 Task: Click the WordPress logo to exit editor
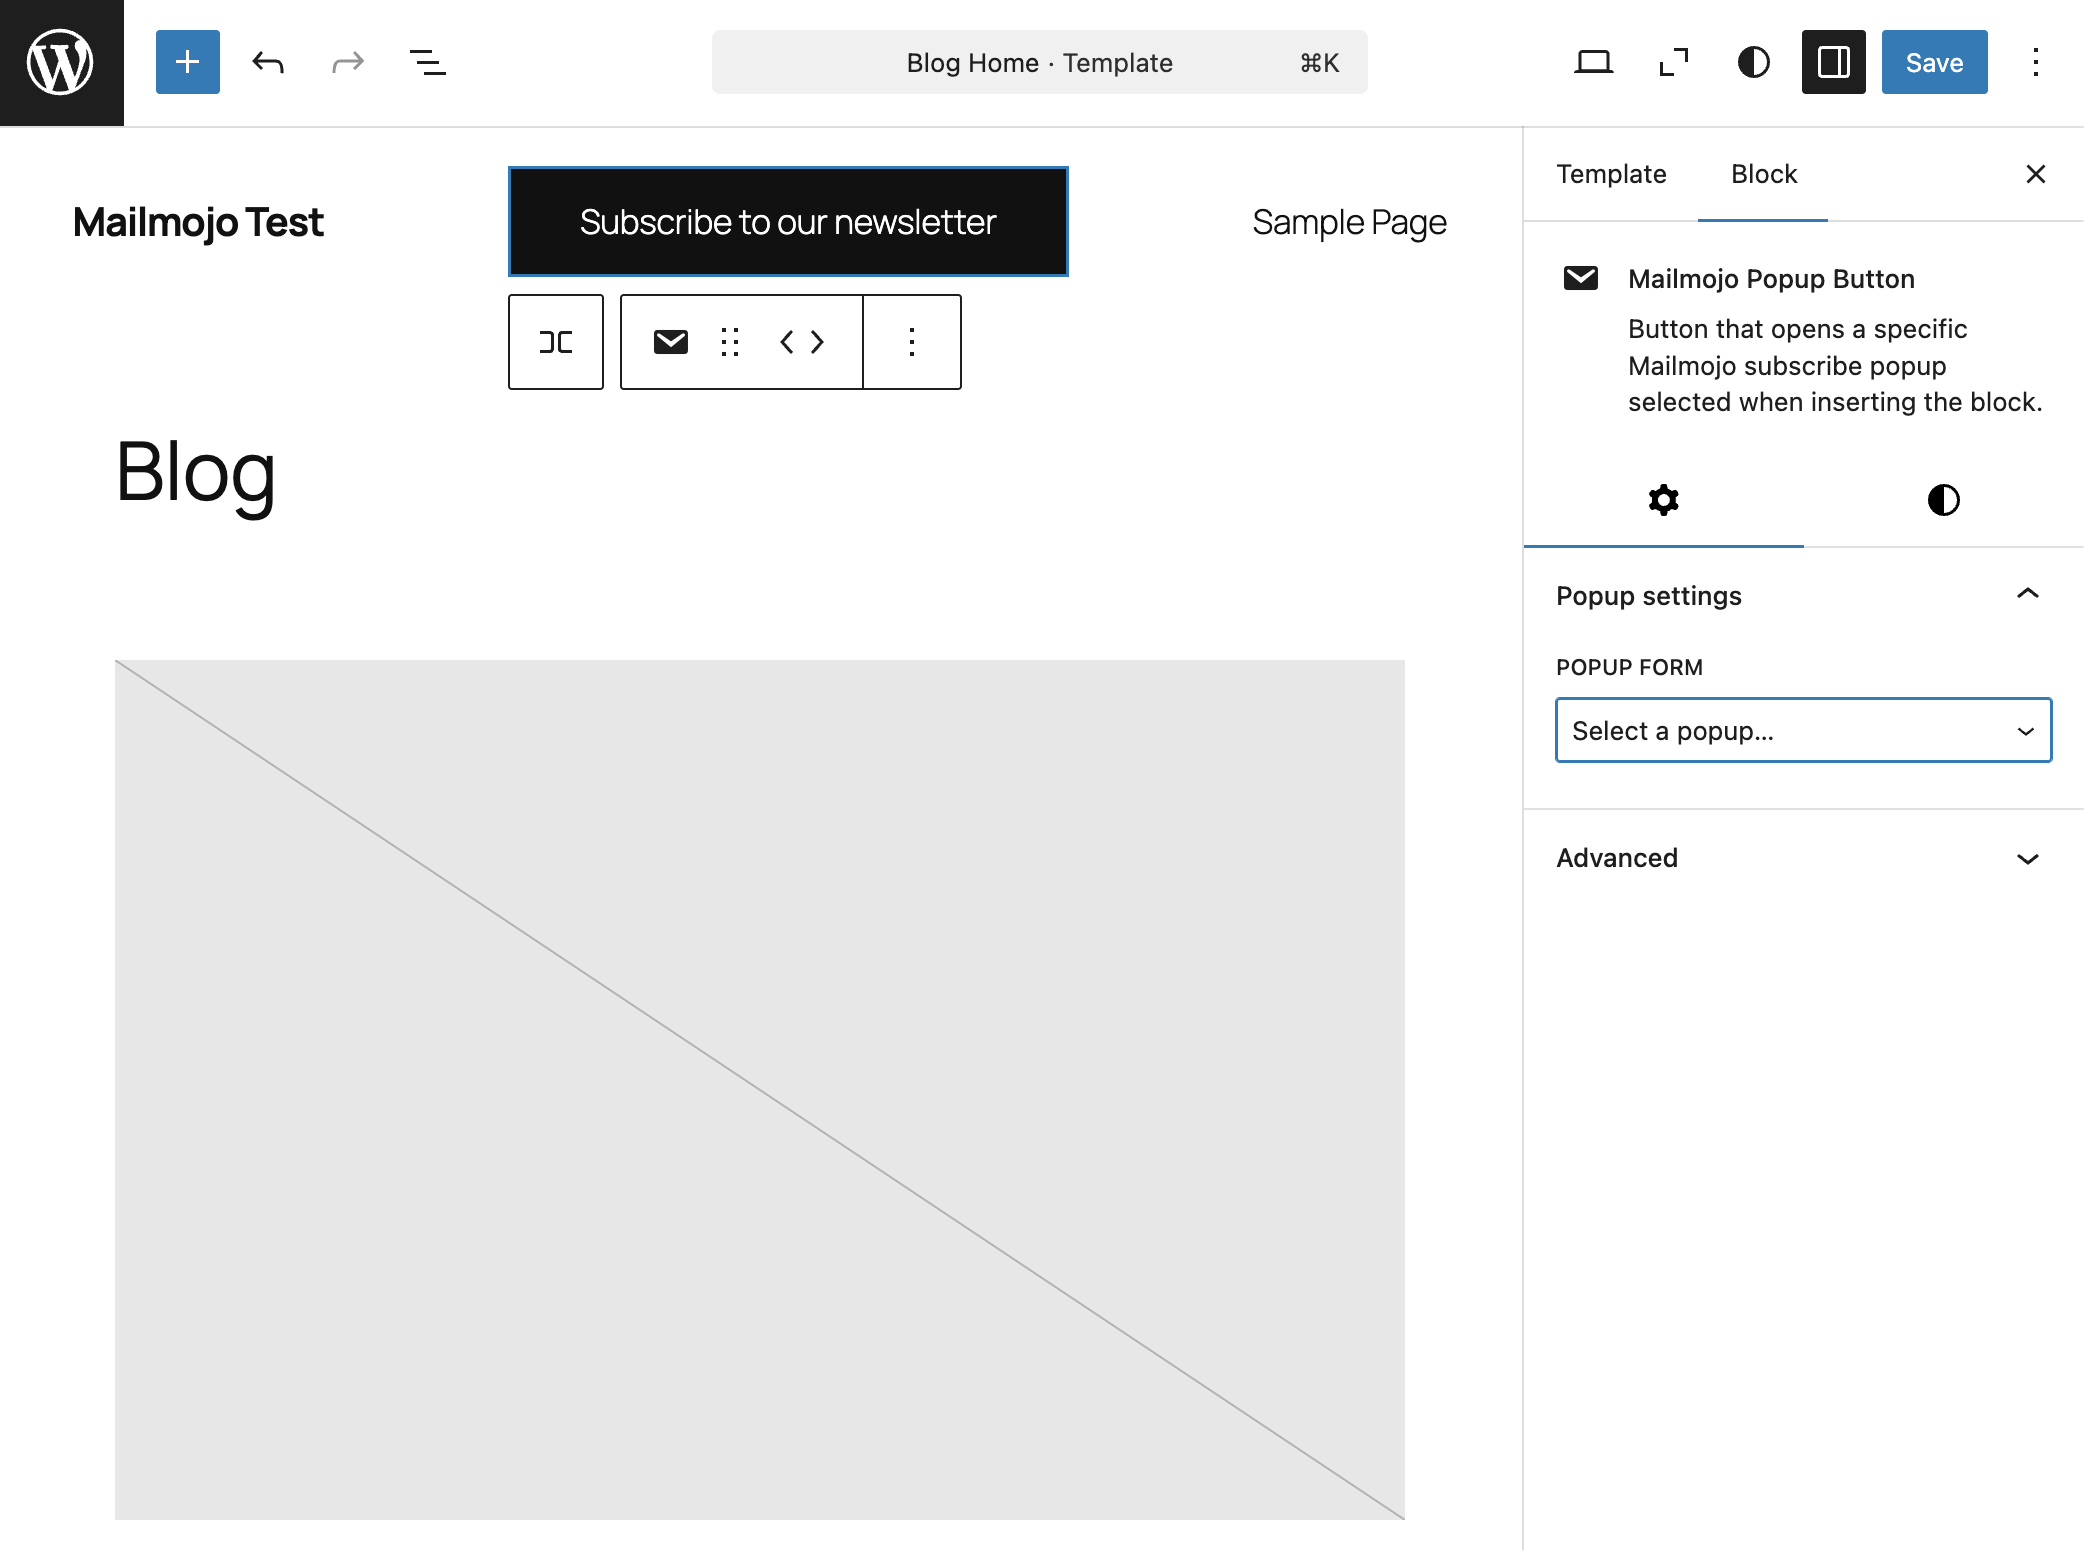click(x=61, y=62)
